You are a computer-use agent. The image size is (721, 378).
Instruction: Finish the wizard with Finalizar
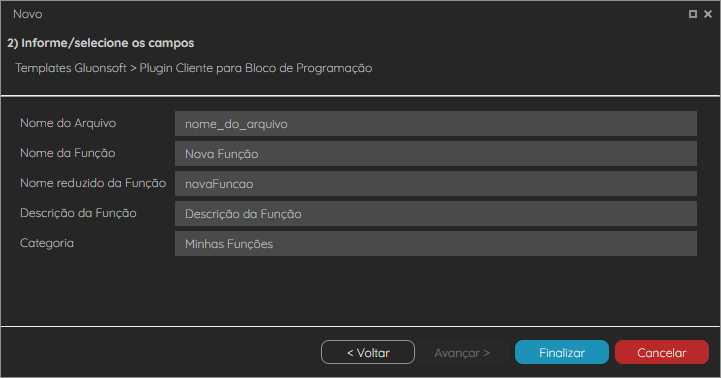(562, 352)
